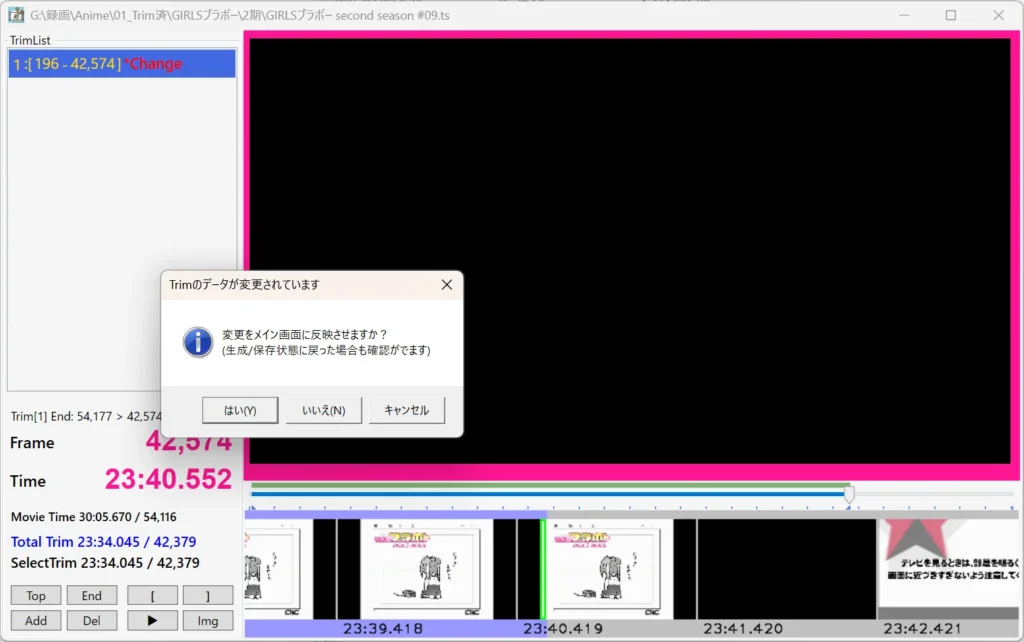Close the Trim data changed dialog
1024x642 pixels.
pyautogui.click(x=447, y=285)
